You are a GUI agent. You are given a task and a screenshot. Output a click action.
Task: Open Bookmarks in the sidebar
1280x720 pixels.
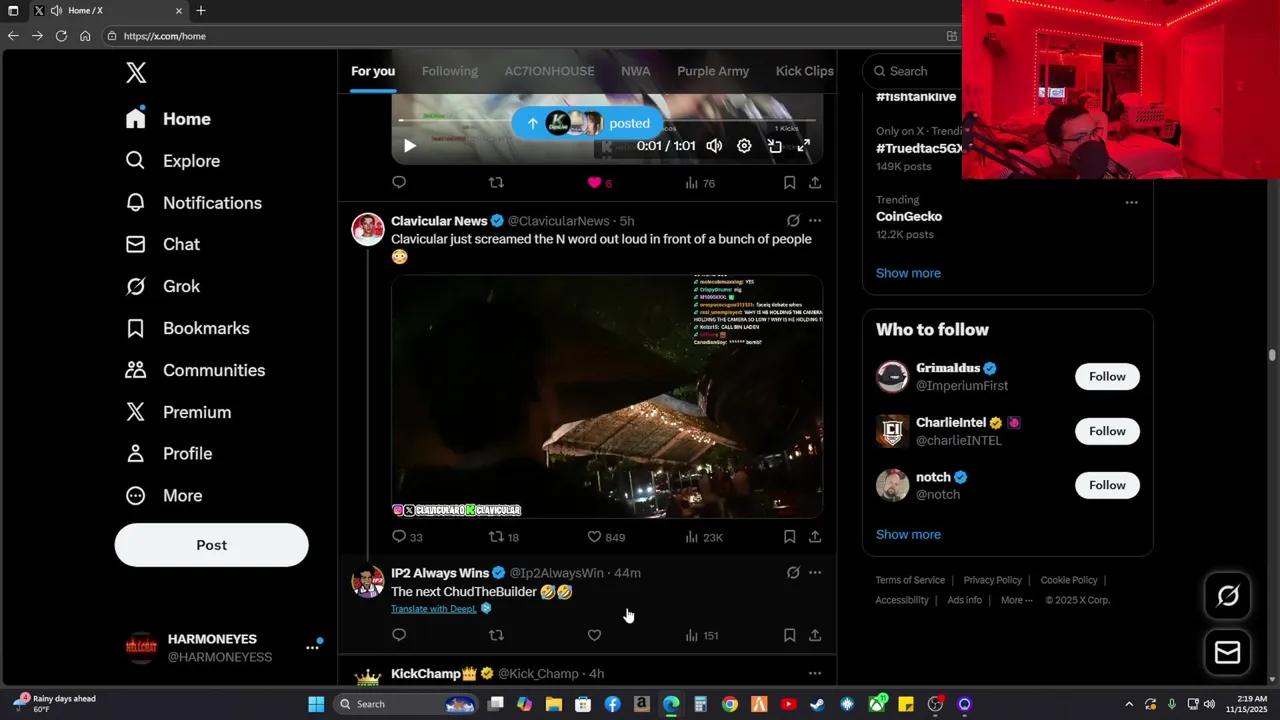(x=187, y=328)
